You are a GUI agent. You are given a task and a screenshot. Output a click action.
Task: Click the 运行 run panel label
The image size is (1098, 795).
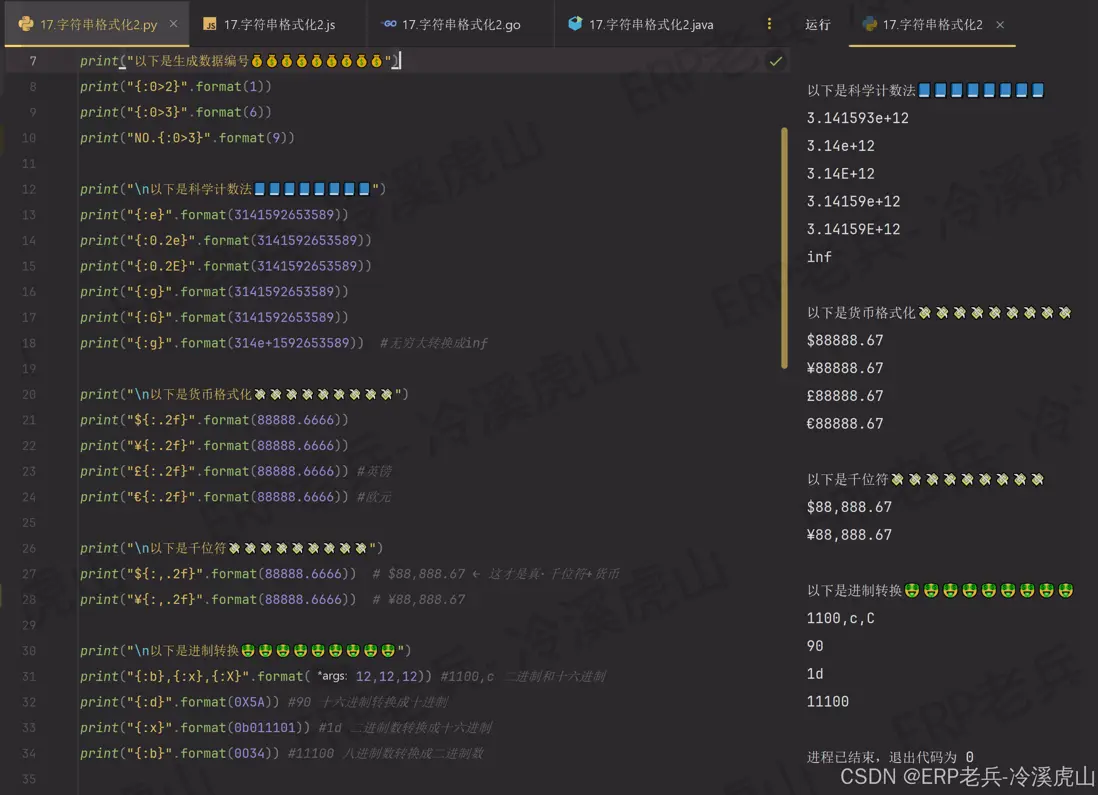click(817, 25)
